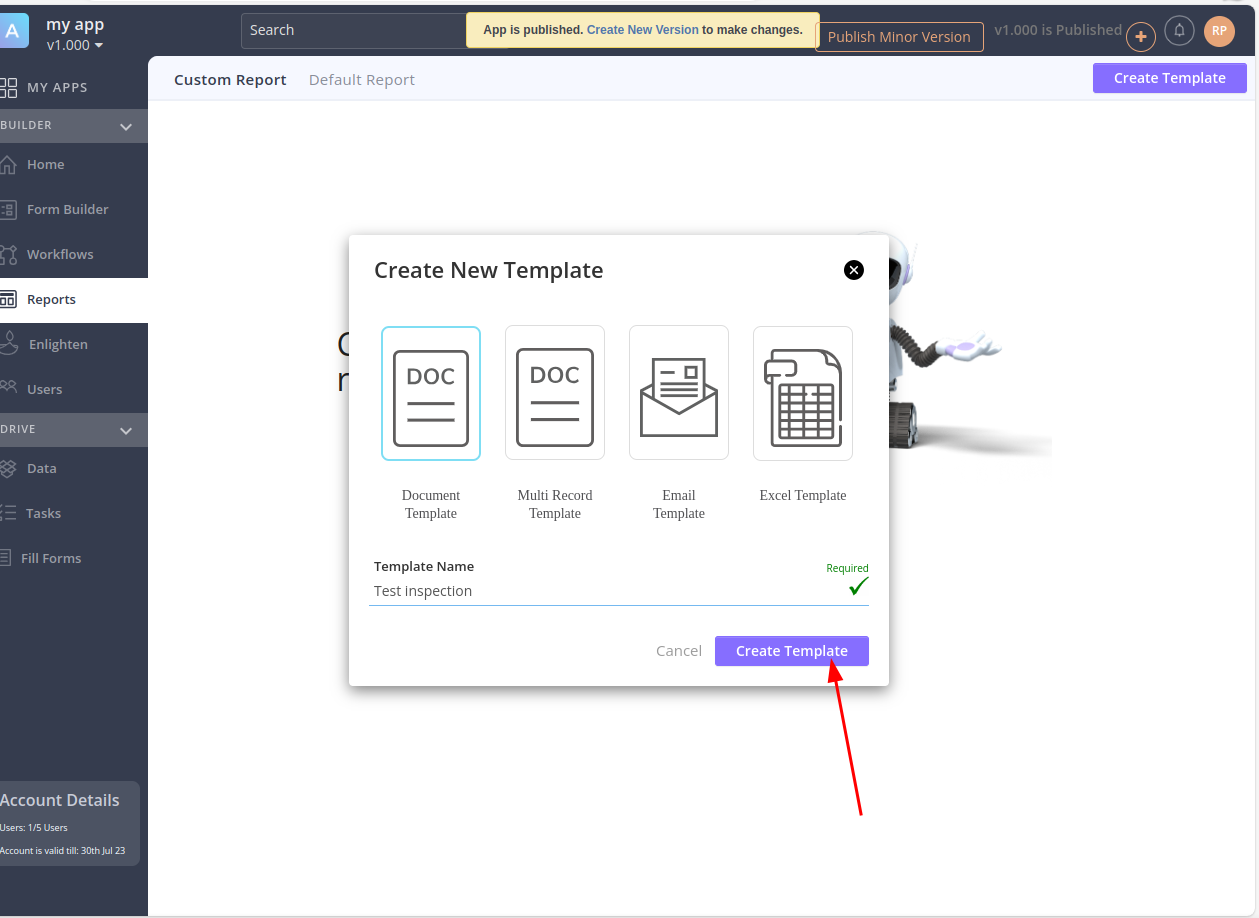Click the notification bell icon

1180,31
